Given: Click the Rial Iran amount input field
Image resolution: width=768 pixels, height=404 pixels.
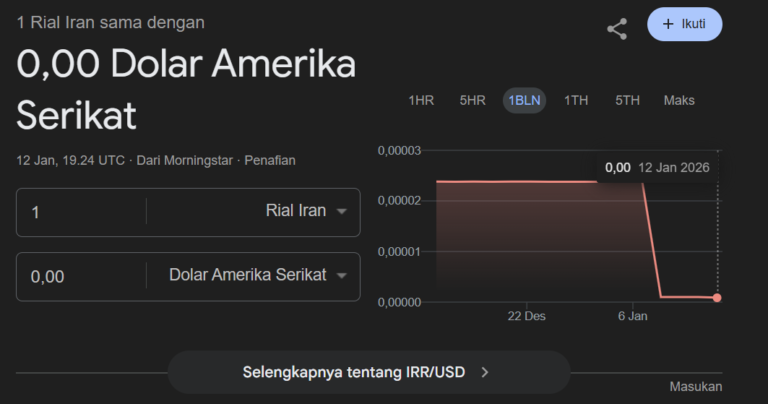Looking at the screenshot, I should click(x=82, y=212).
